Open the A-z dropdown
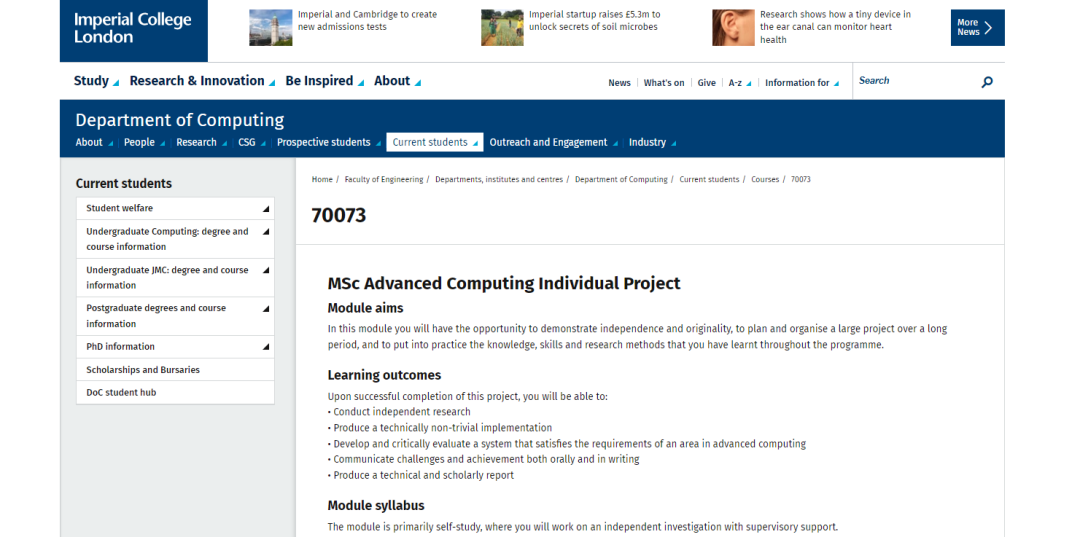This screenshot has height=537, width=1080. (x=740, y=83)
